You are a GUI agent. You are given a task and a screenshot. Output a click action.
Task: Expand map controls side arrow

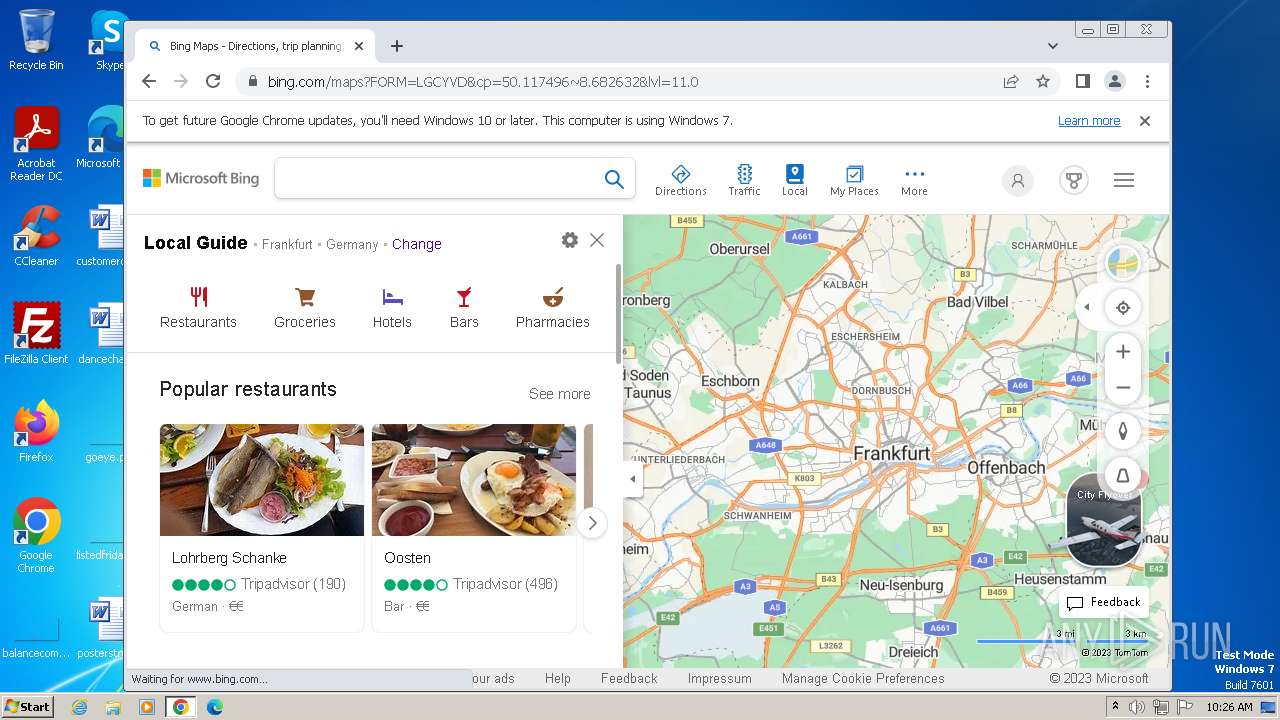[1087, 307]
